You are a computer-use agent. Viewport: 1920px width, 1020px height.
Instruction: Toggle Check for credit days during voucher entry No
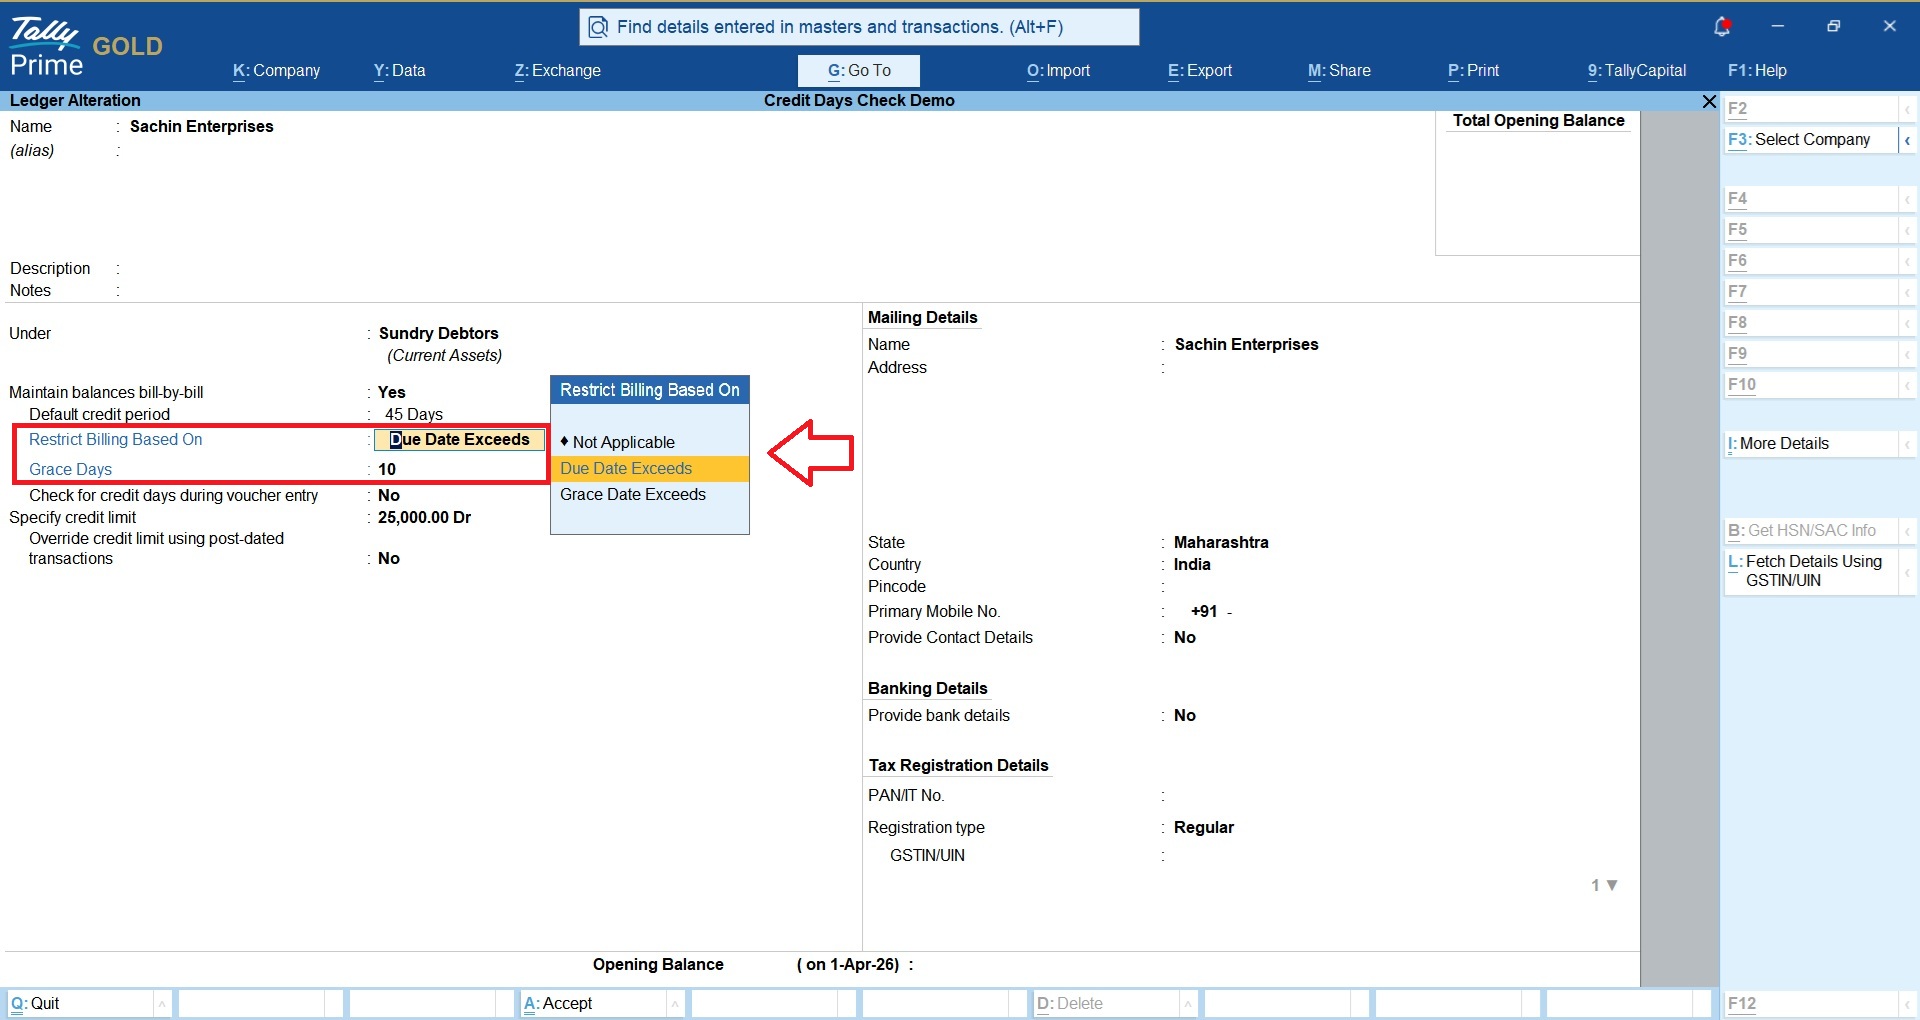click(x=389, y=495)
